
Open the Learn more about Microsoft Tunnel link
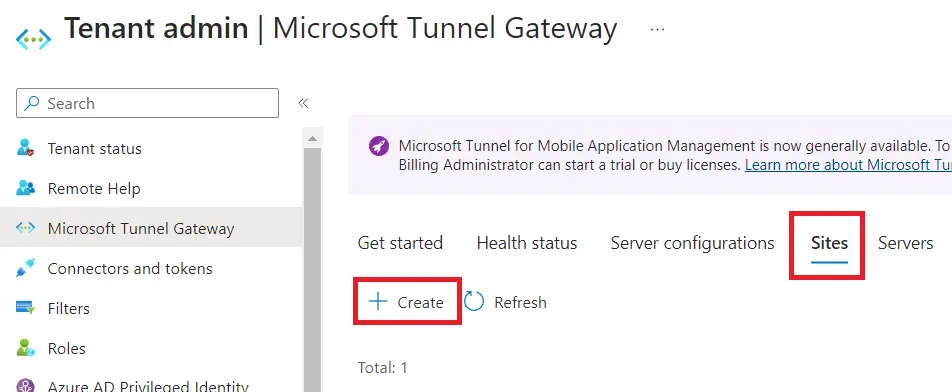coord(848,165)
